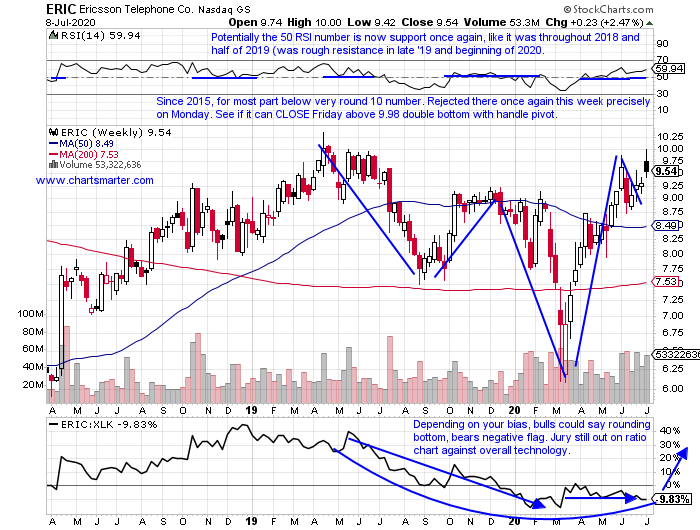Click the Chg +0.23 (+2.47%) value
Image resolution: width=700 pixels, height=530 pixels.
pyautogui.click(x=594, y=22)
